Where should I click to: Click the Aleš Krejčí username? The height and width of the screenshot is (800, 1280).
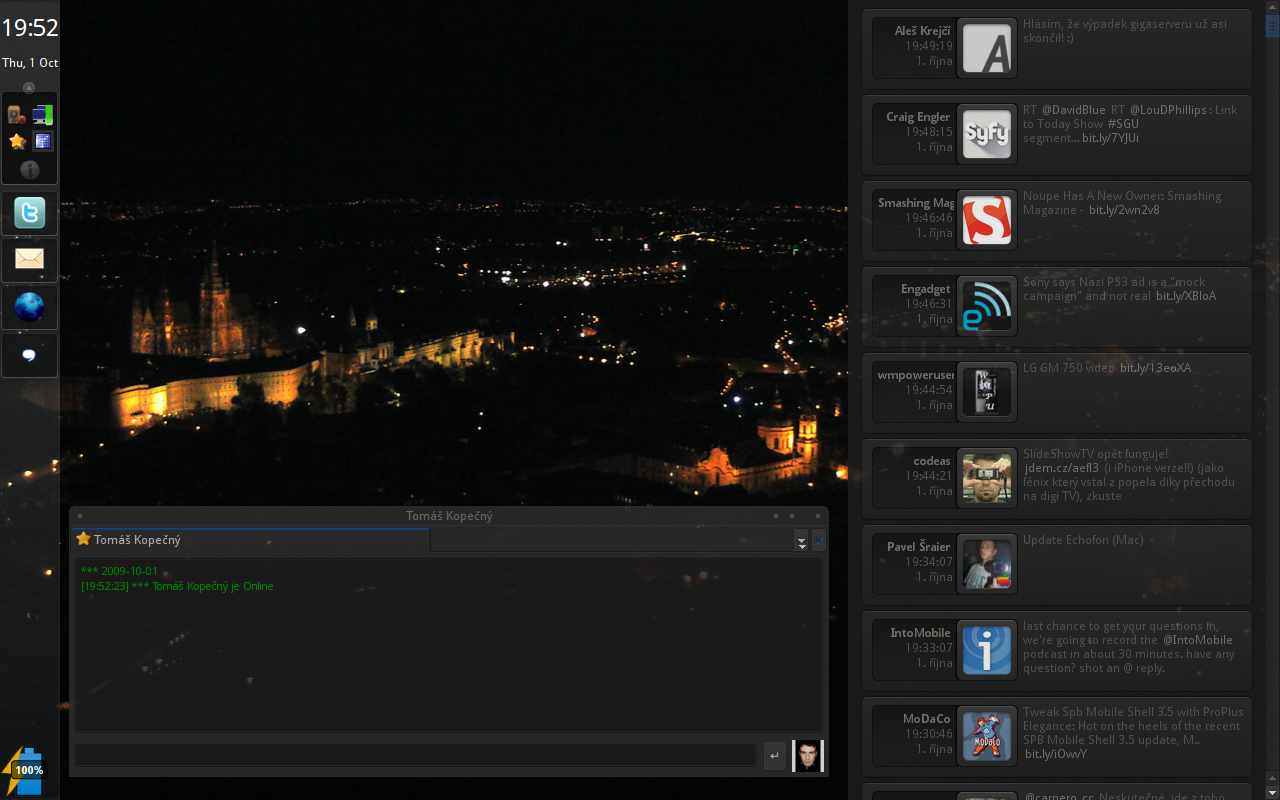[922, 31]
